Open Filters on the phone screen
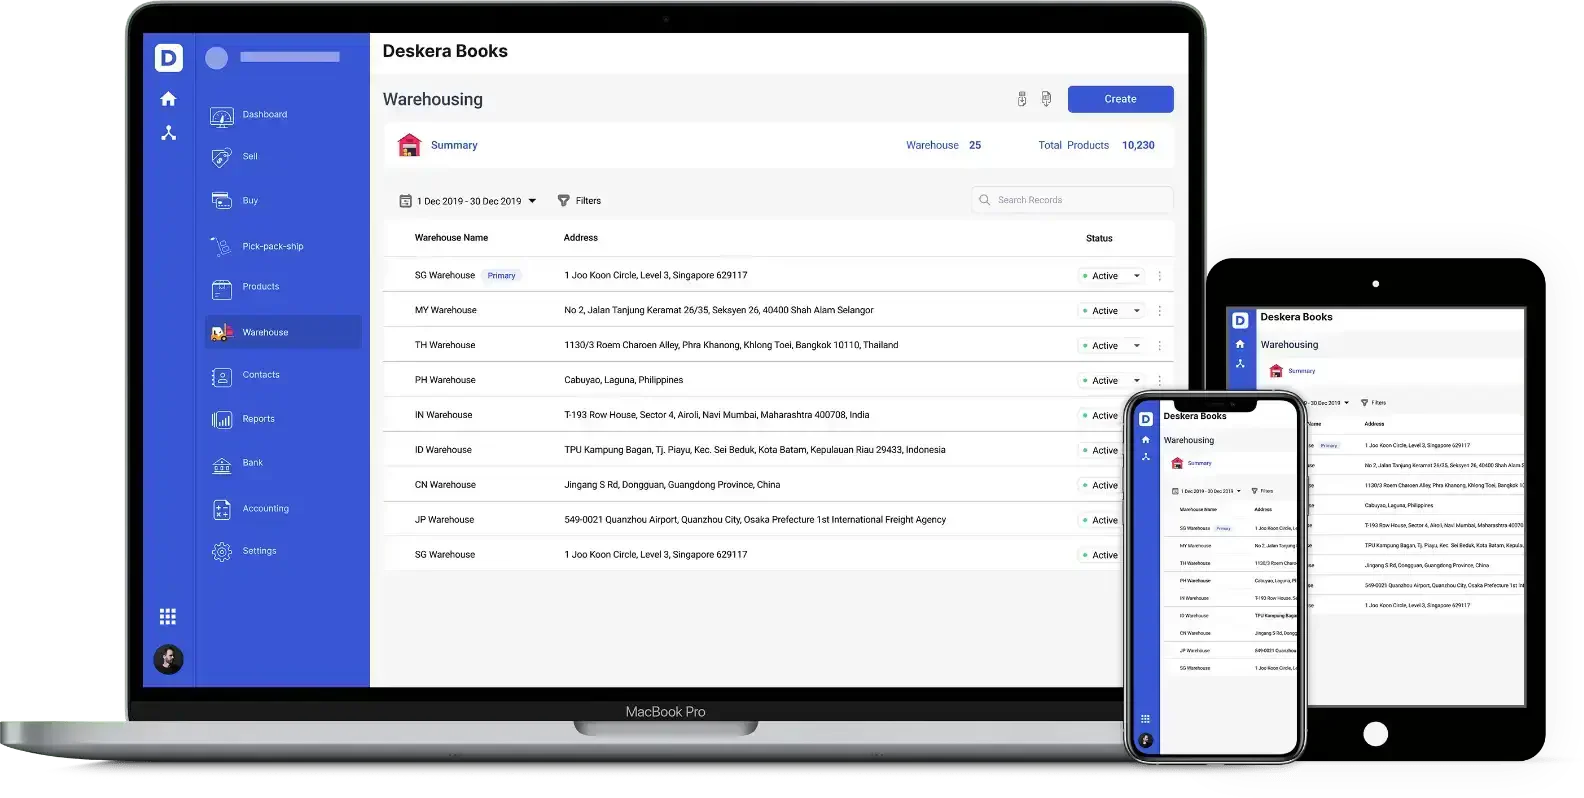The image size is (1584, 798). (1262, 491)
